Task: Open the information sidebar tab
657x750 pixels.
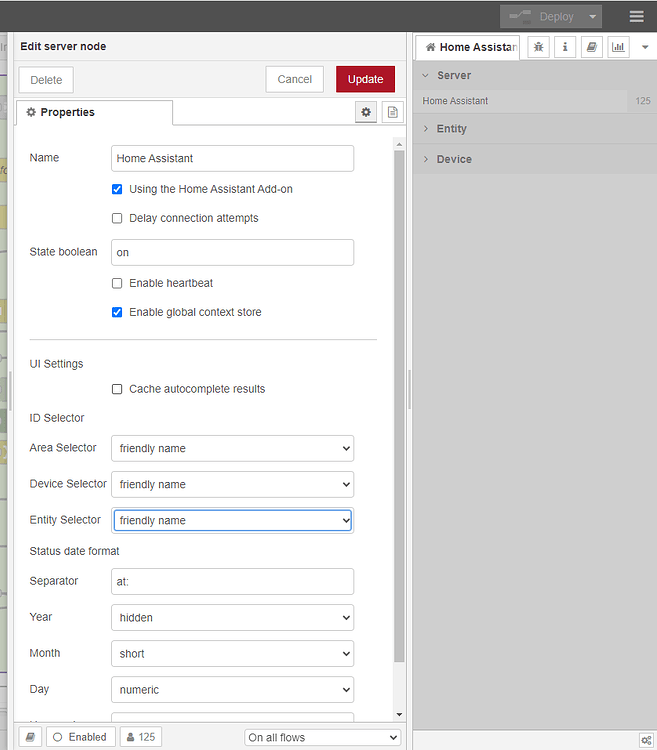Action: tap(565, 47)
